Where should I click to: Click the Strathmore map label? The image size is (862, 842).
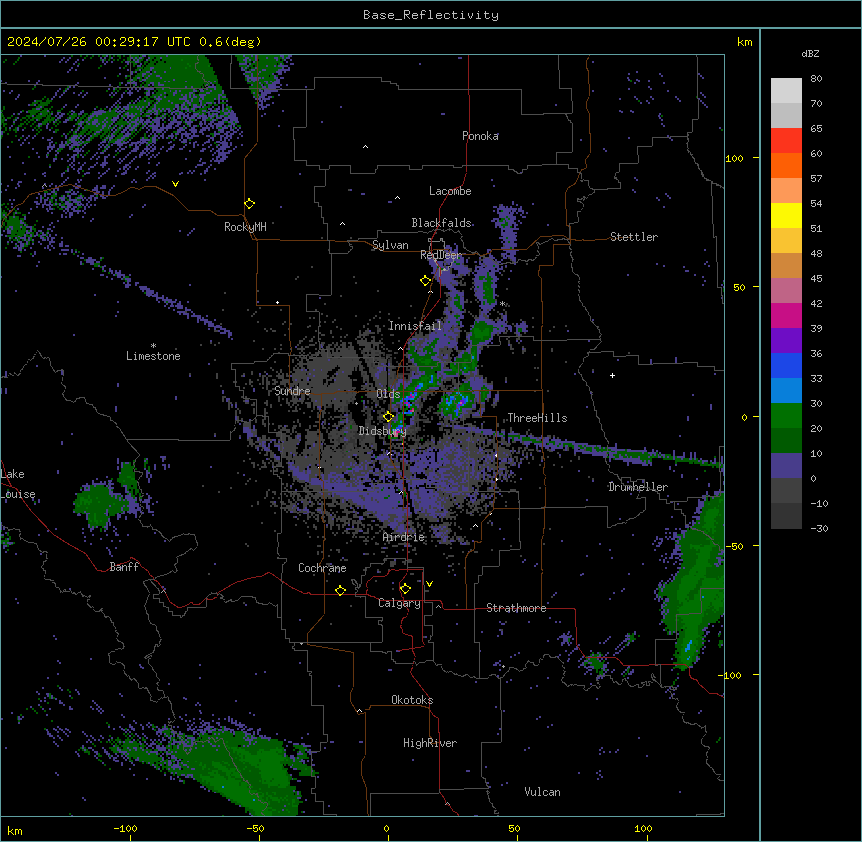coord(516,608)
